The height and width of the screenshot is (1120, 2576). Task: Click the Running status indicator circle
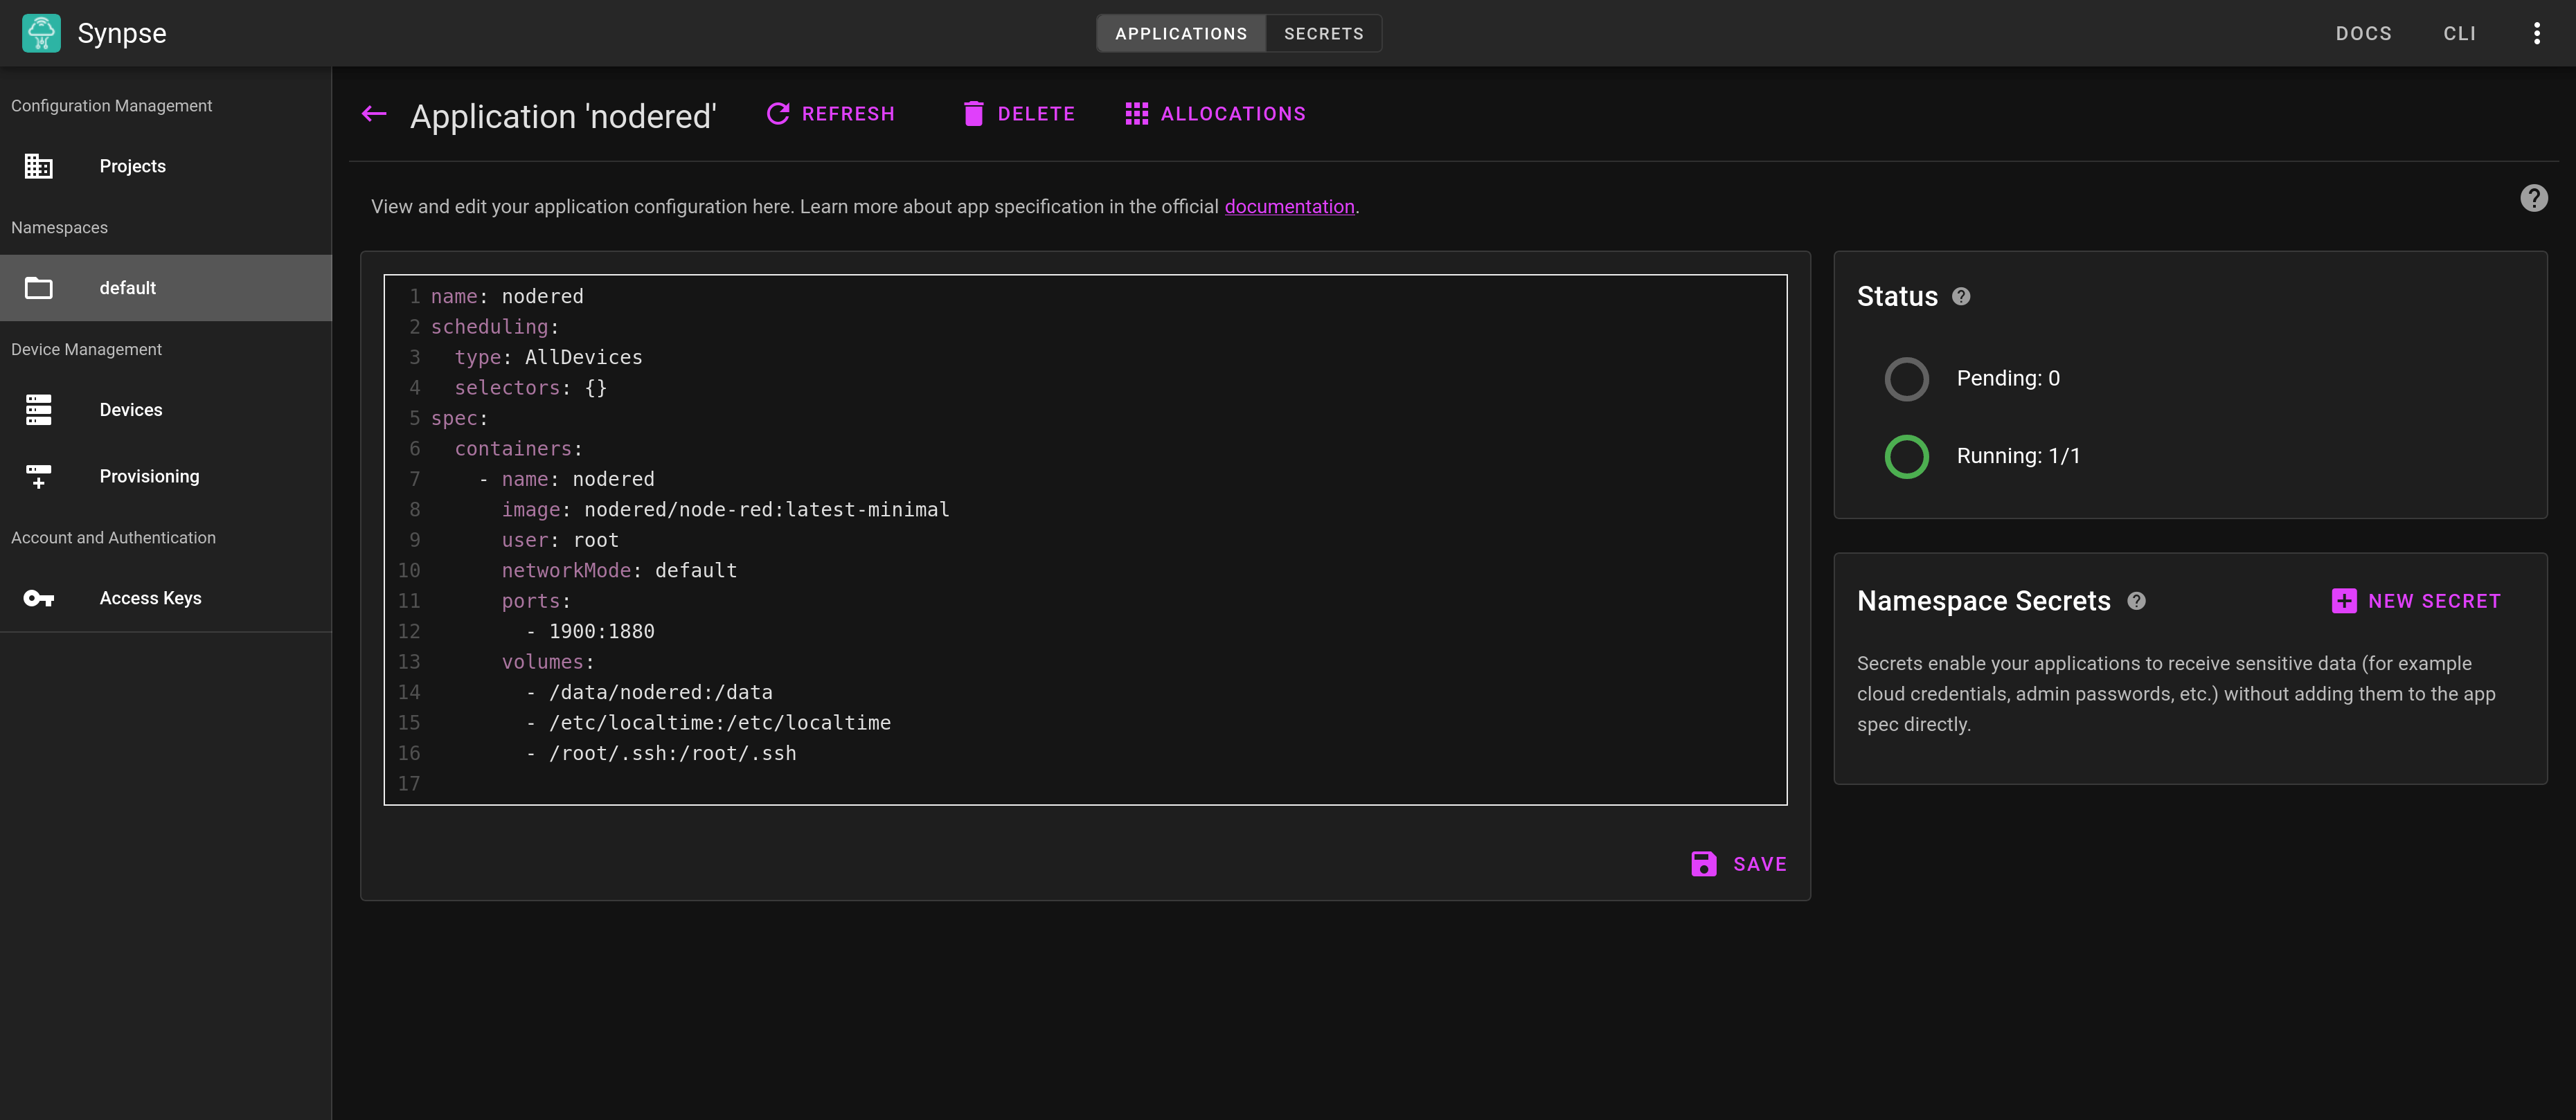pyautogui.click(x=1907, y=456)
